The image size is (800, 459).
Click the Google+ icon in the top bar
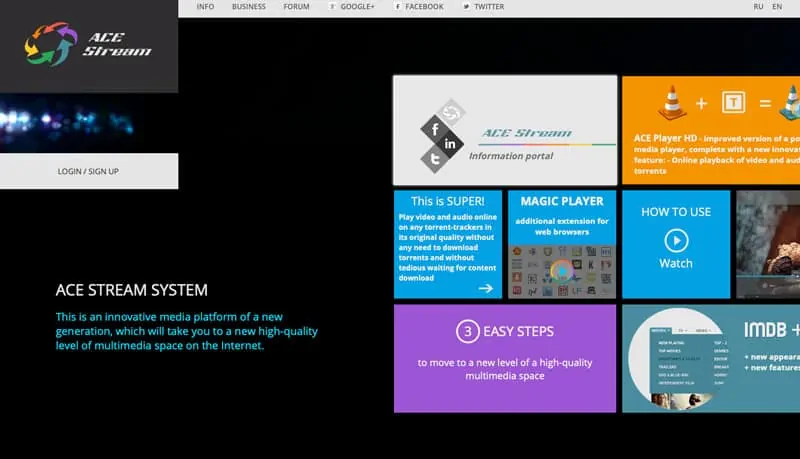(333, 7)
